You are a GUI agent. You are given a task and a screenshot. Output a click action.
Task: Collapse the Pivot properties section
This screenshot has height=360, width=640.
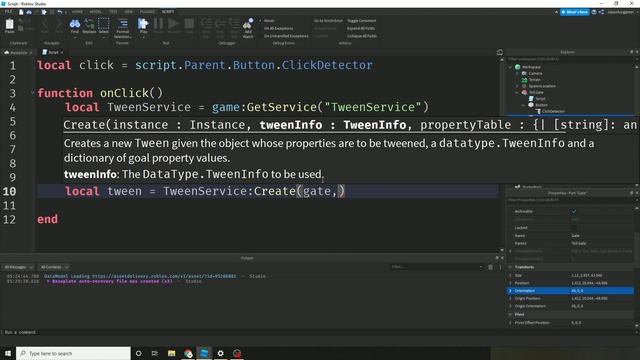(510, 314)
